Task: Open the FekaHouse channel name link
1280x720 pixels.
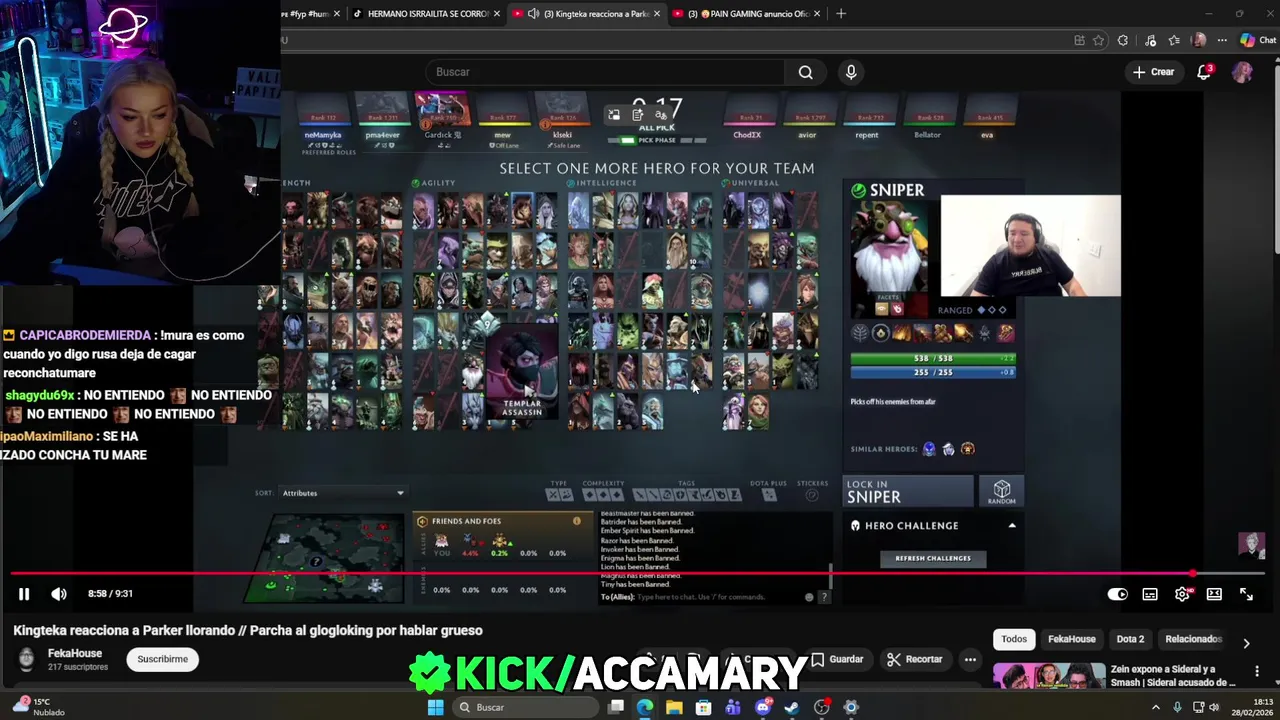Action: (x=75, y=653)
